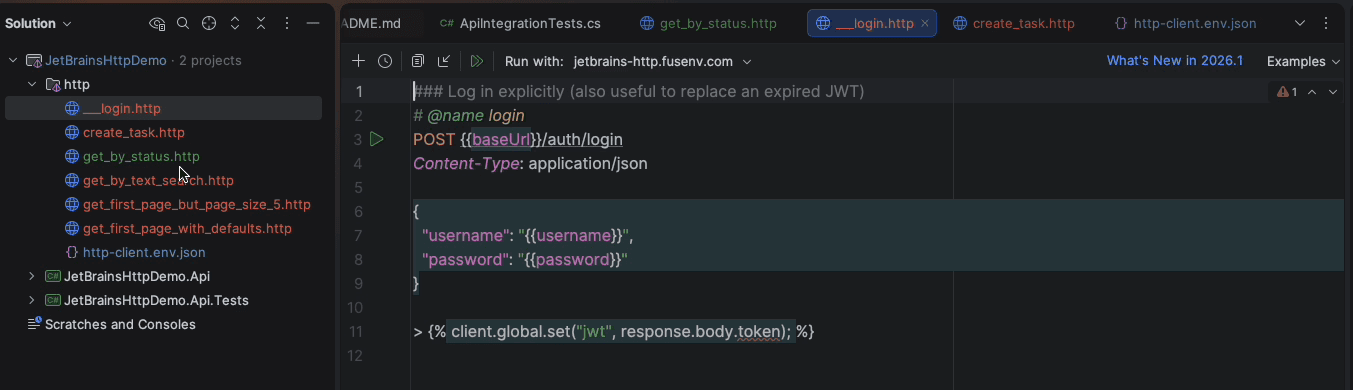The height and width of the screenshot is (390, 1353).
Task: Click the @name login comment line
Action: [x=469, y=116]
